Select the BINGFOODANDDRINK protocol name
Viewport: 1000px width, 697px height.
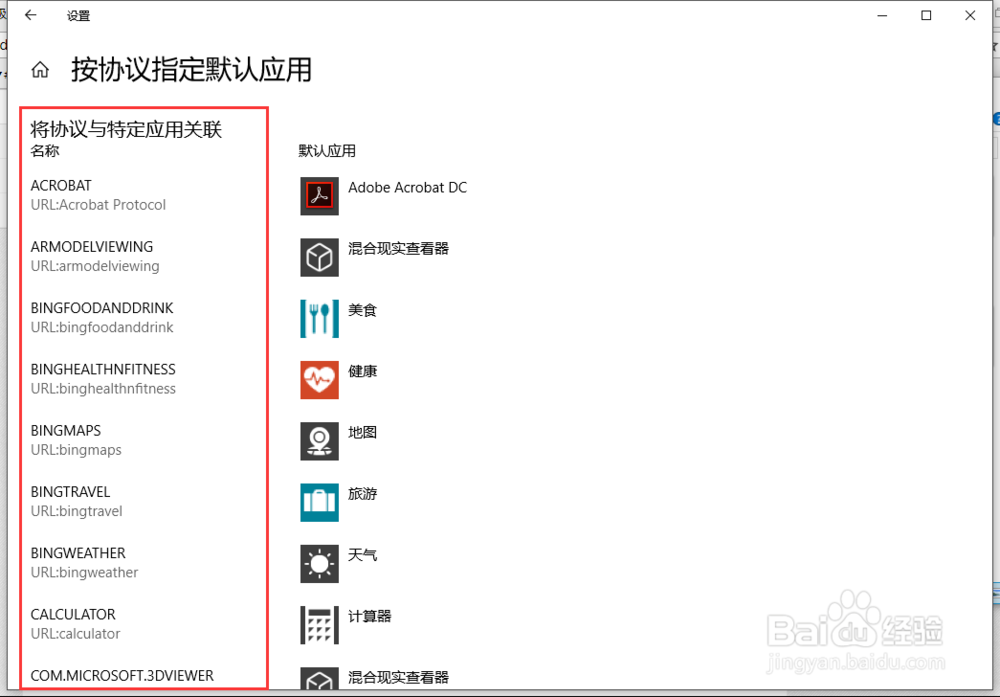pyautogui.click(x=102, y=308)
